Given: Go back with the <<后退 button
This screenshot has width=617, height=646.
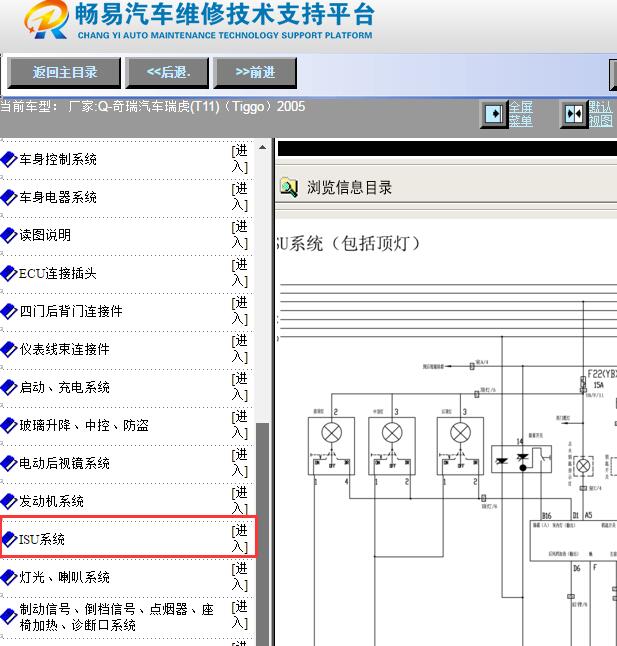Looking at the screenshot, I should 167,73.
